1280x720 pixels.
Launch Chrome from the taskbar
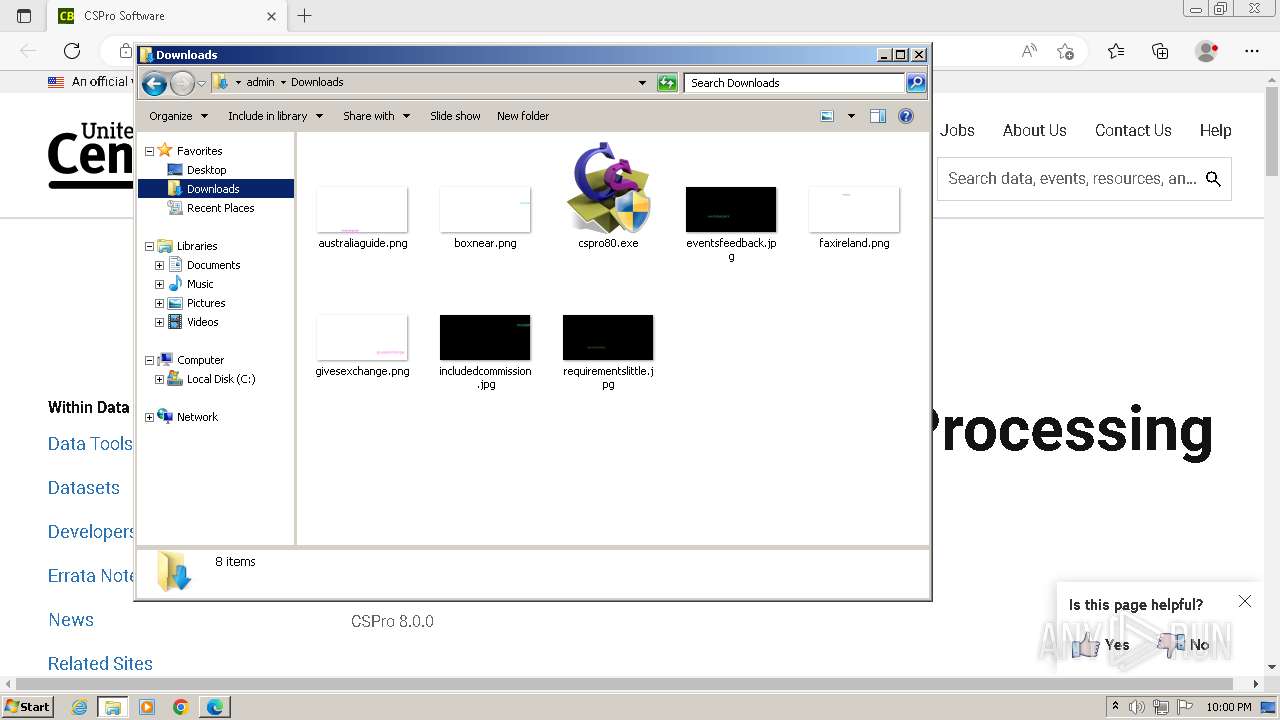(180, 707)
